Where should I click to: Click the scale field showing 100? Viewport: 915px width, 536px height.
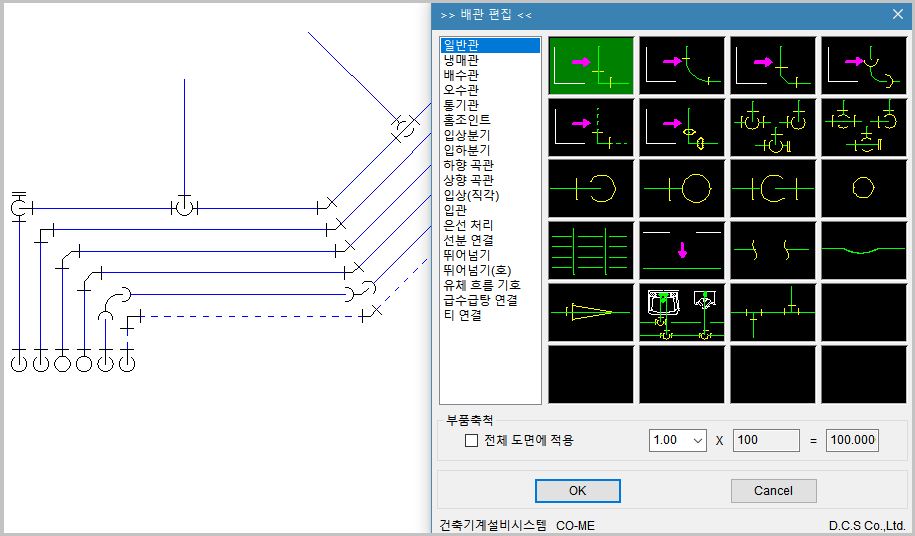pyautogui.click(x=765, y=440)
